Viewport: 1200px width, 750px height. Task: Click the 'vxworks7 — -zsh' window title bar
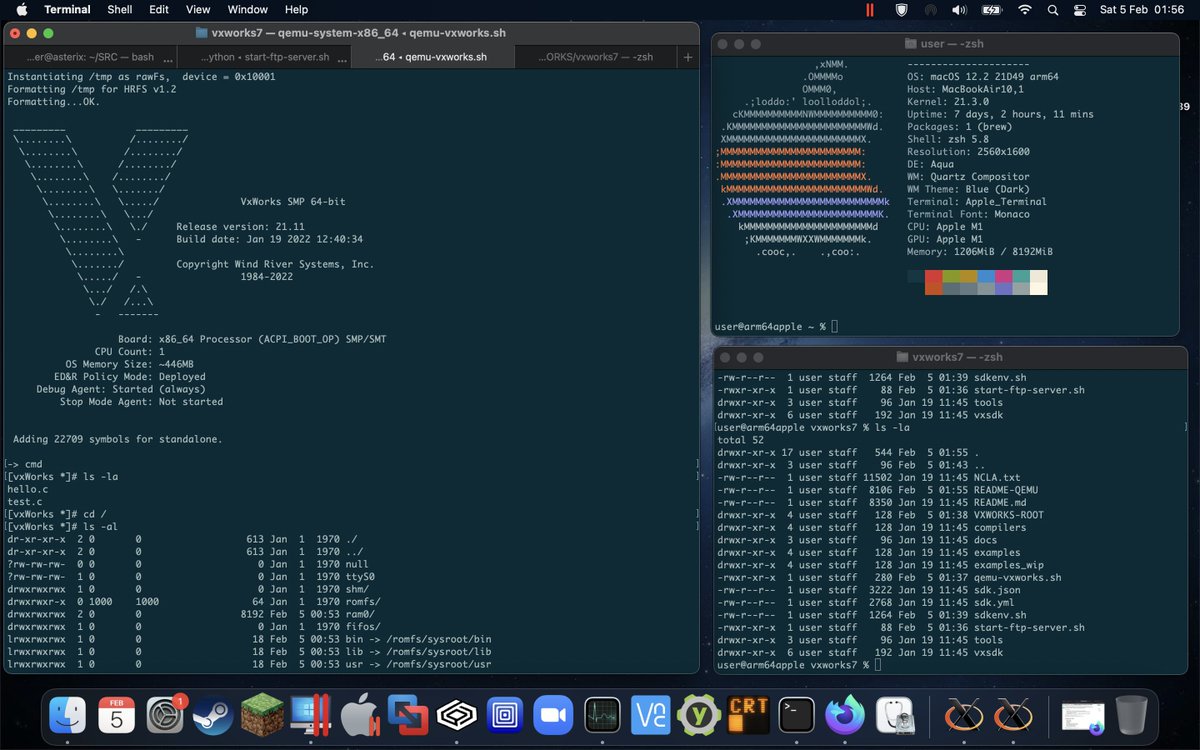pyautogui.click(x=949, y=357)
